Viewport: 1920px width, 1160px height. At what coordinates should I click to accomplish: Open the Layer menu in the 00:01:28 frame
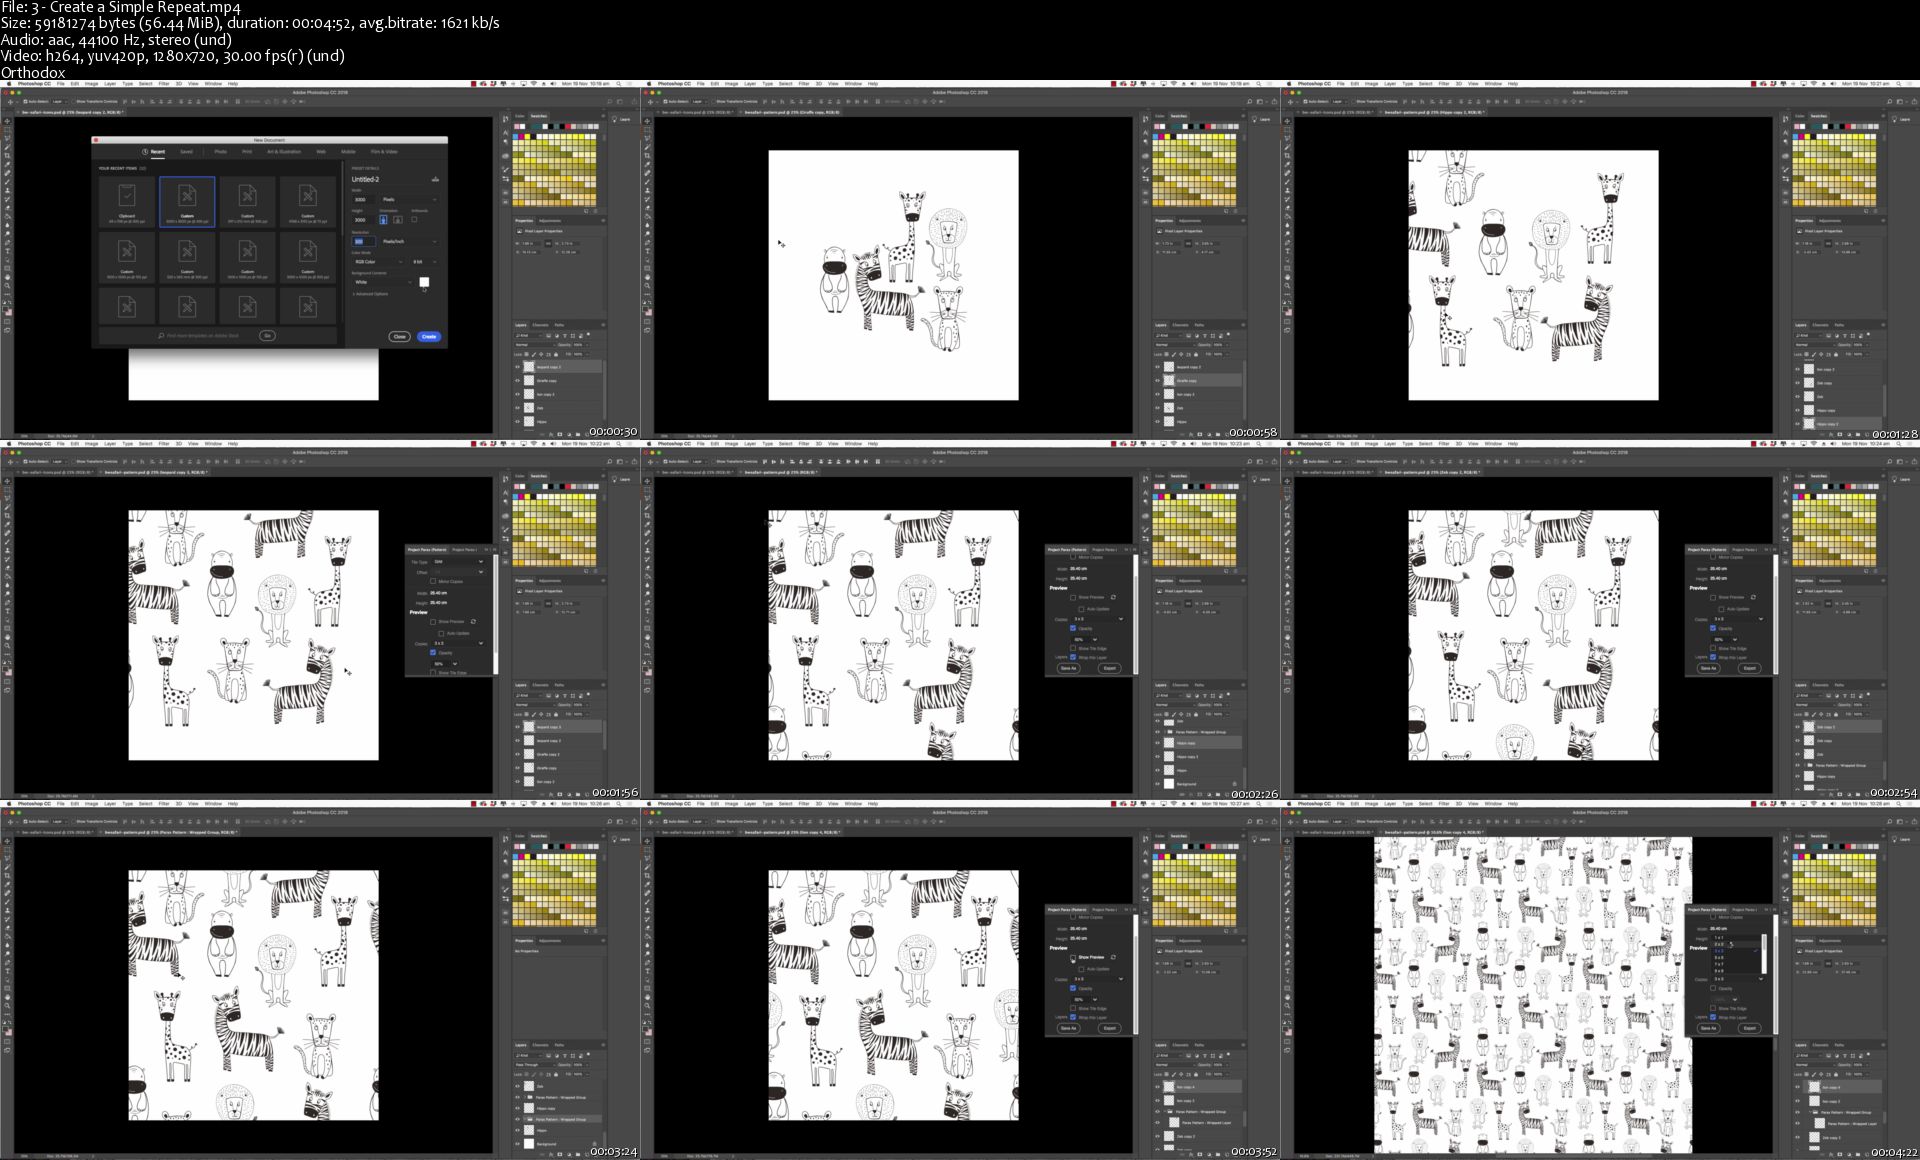pyautogui.click(x=1390, y=83)
